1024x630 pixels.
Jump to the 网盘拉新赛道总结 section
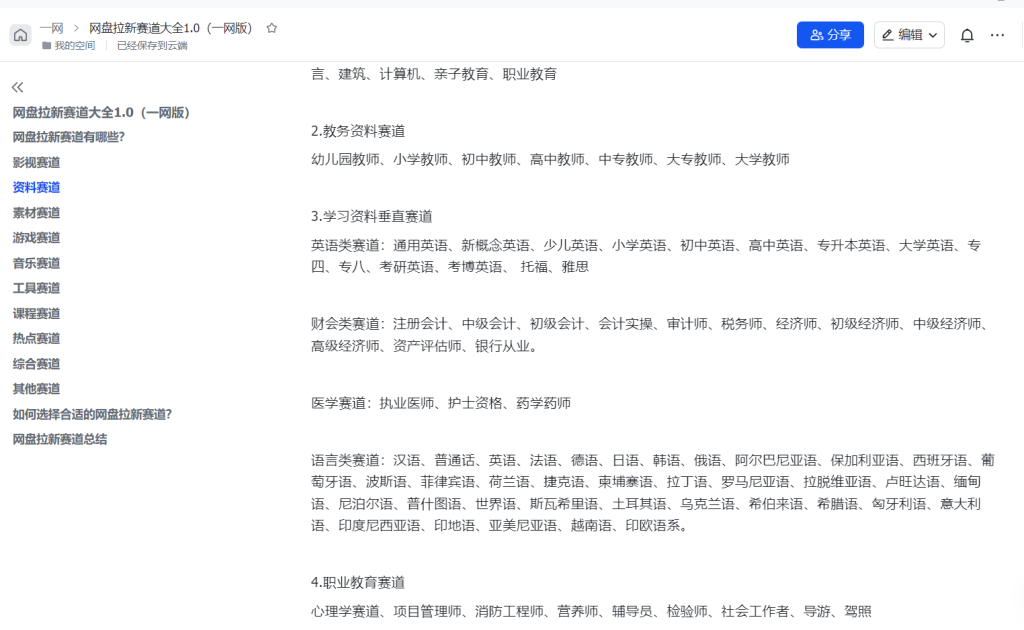[60, 439]
